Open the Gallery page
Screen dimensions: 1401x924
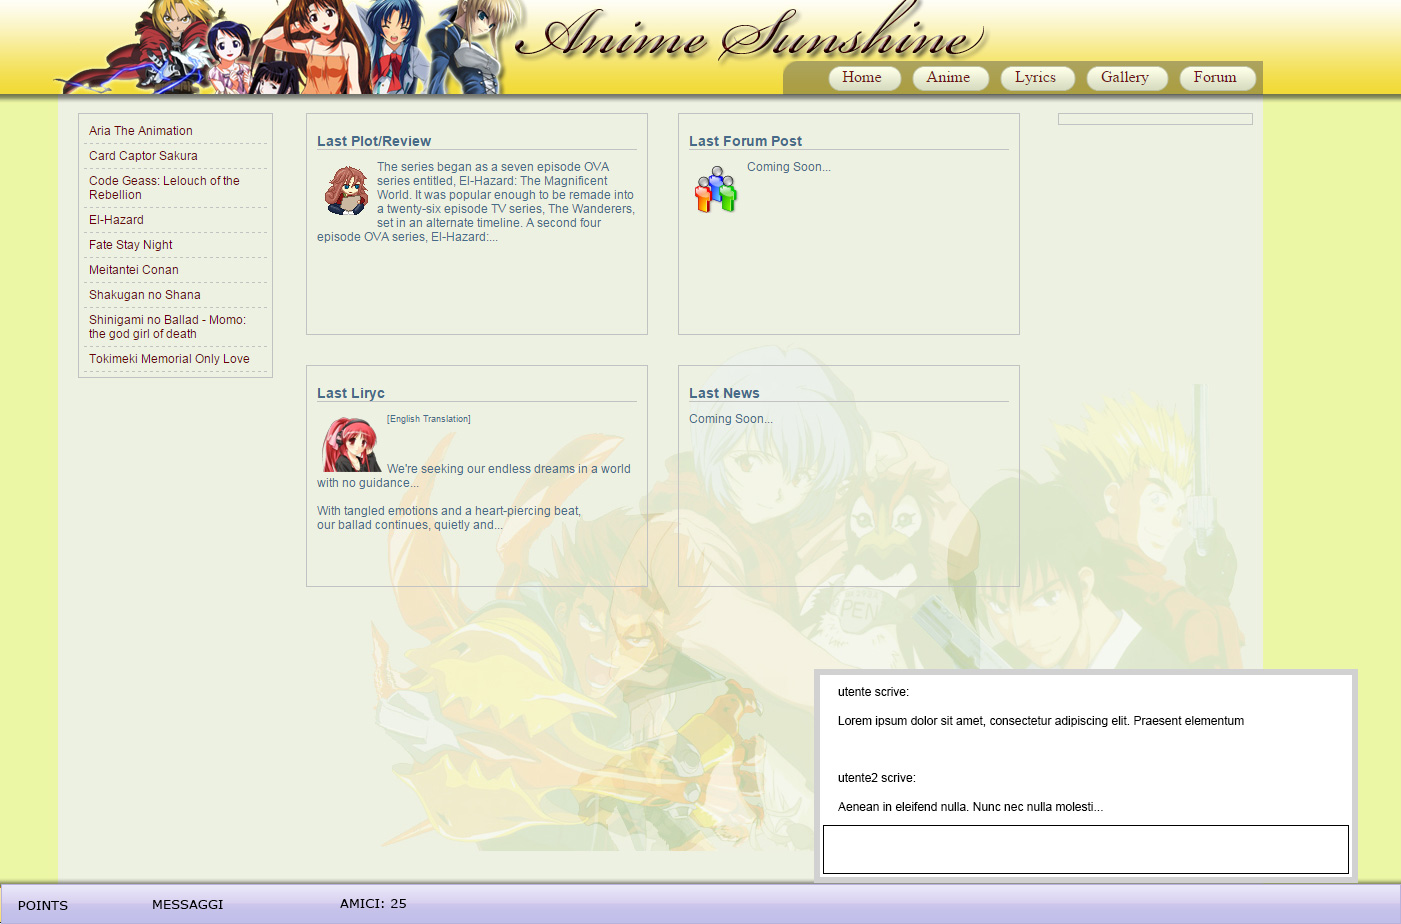1127,78
